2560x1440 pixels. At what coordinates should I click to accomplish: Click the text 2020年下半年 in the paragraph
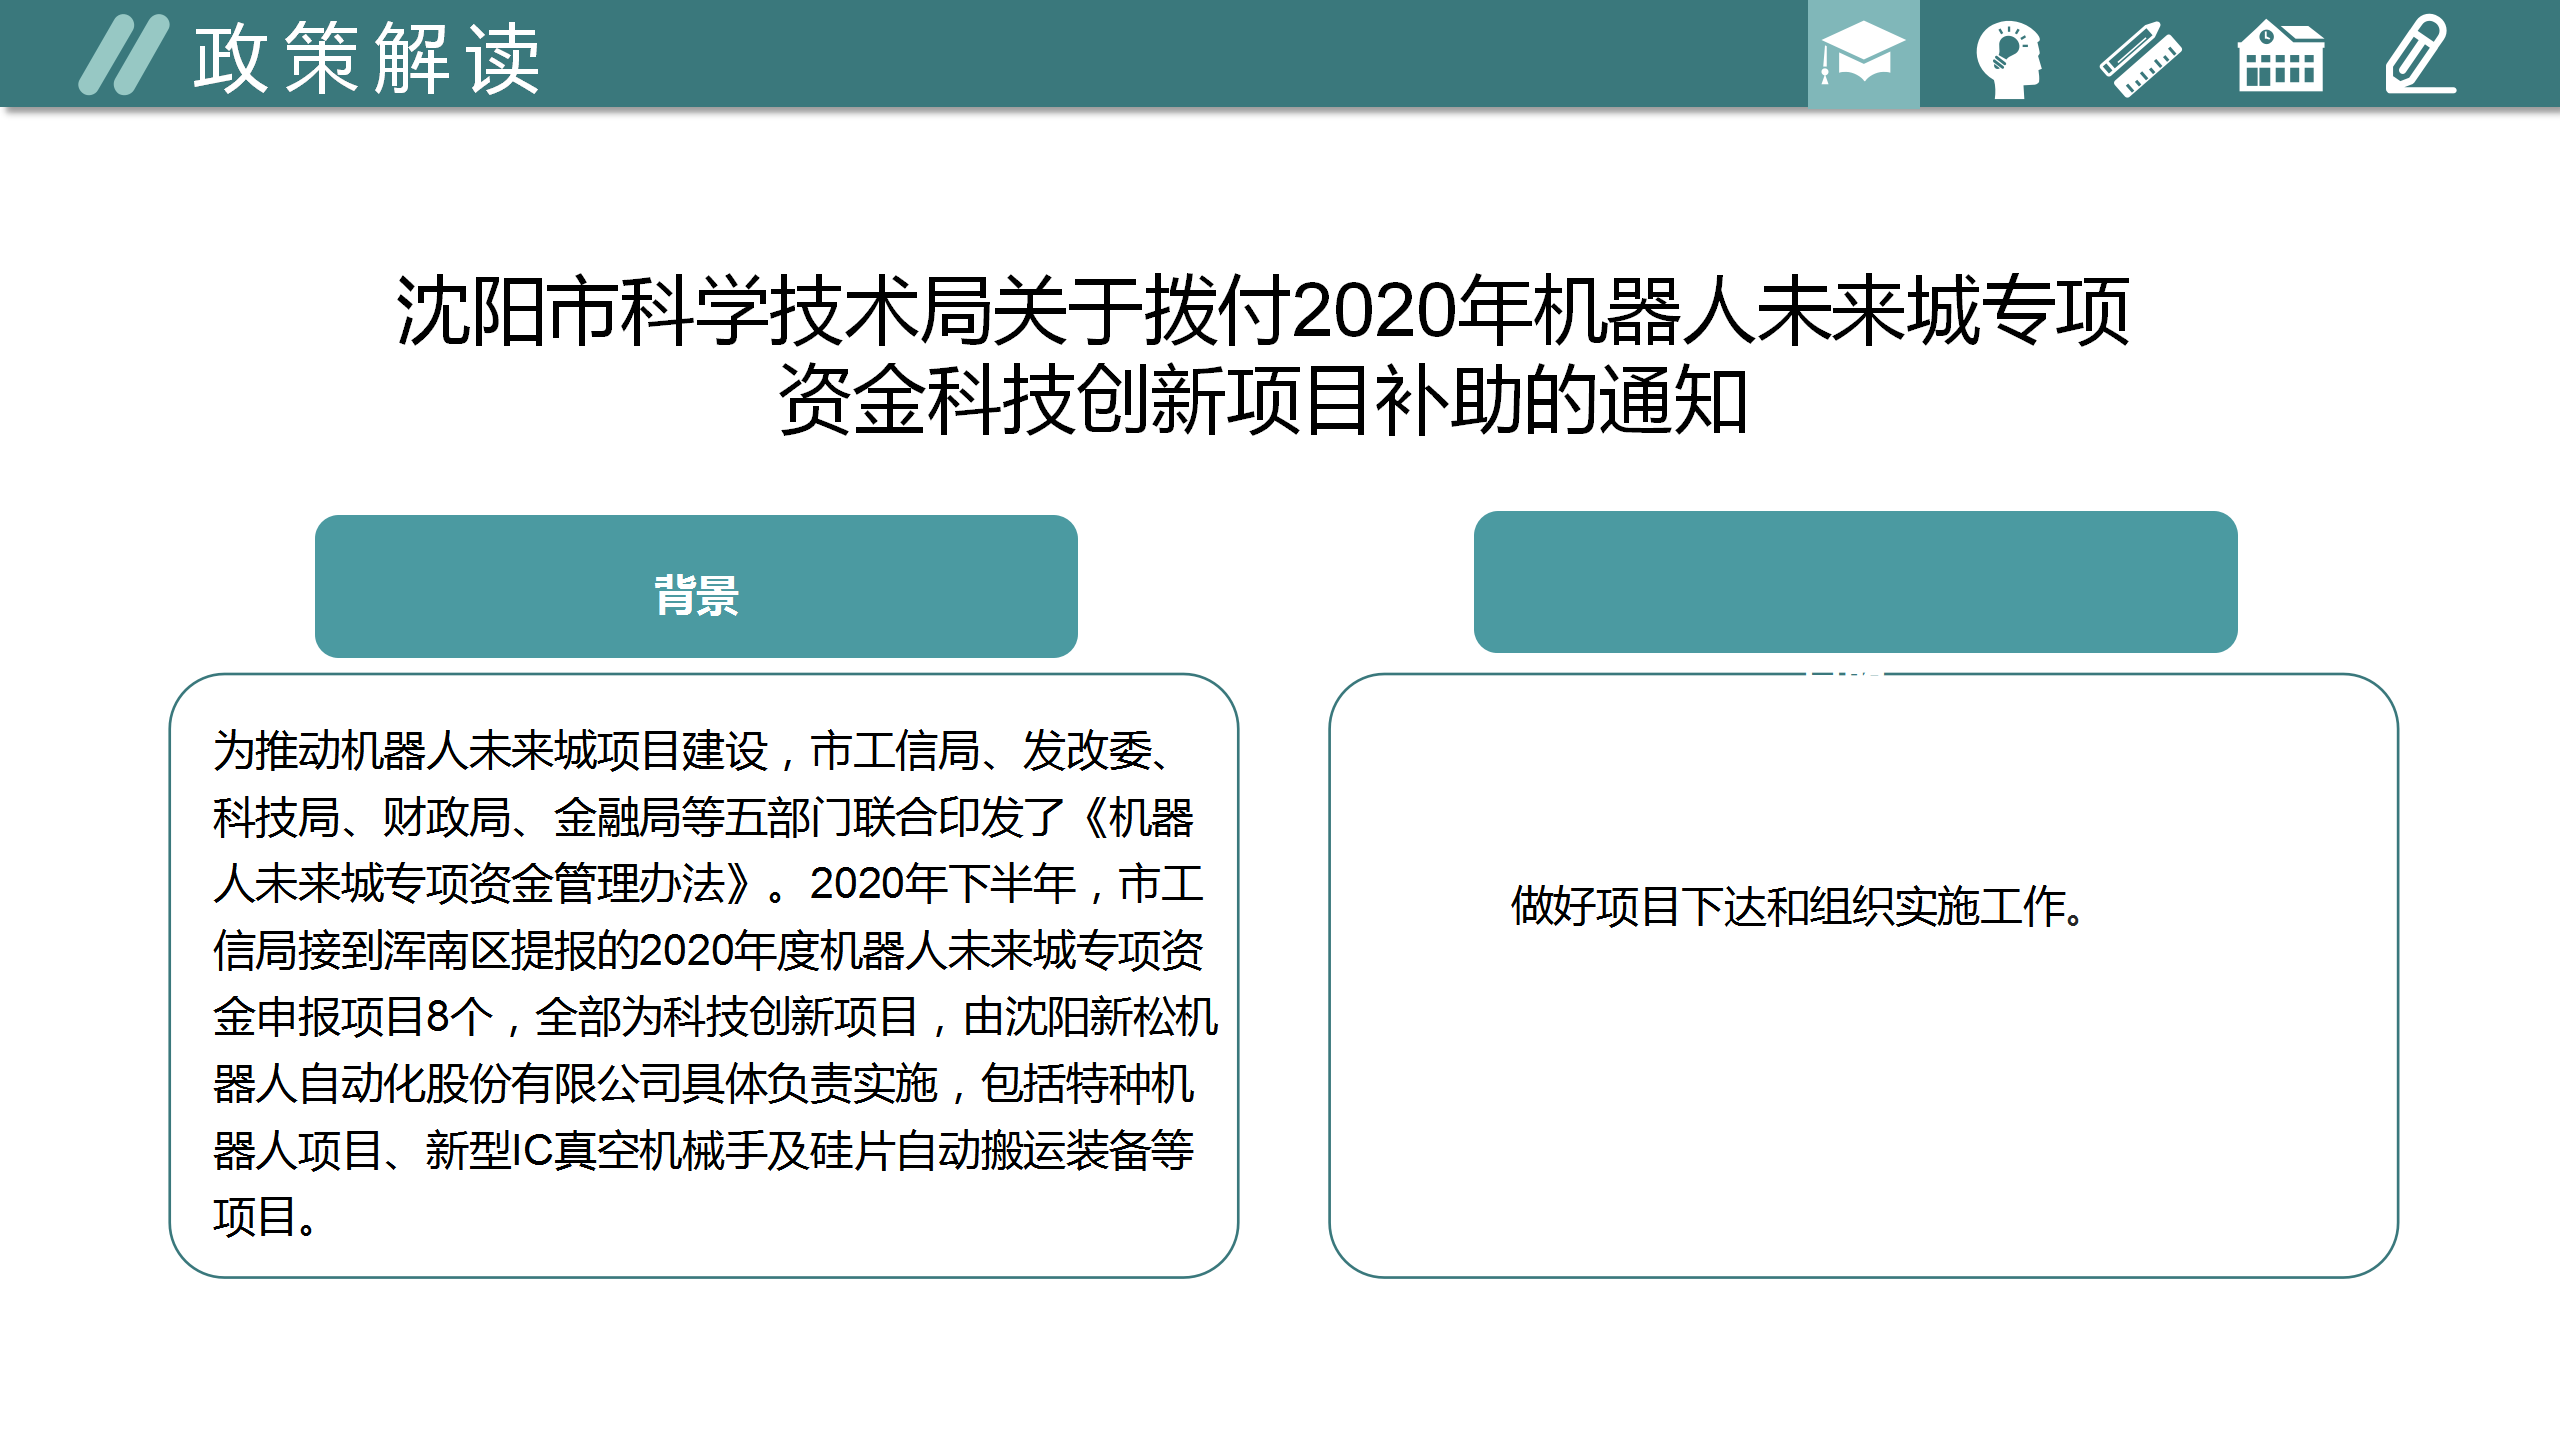[x=942, y=884]
